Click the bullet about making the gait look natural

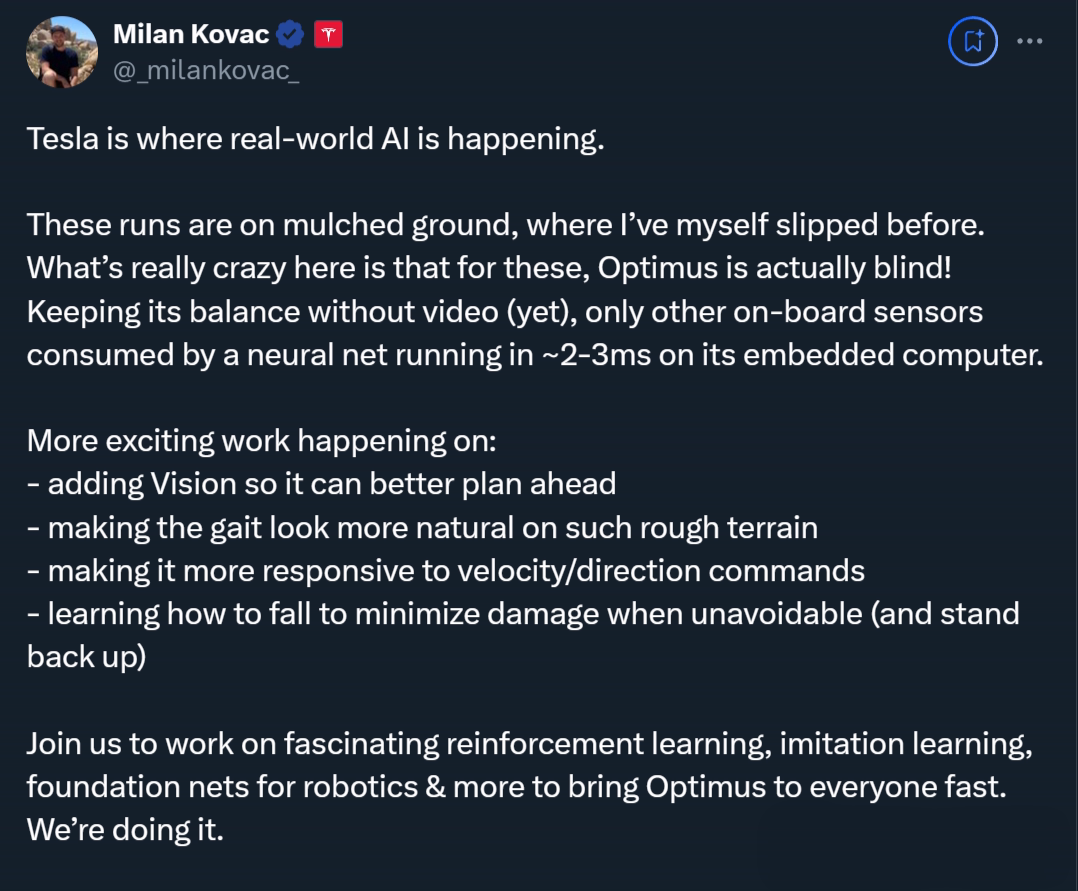pyautogui.click(x=422, y=527)
